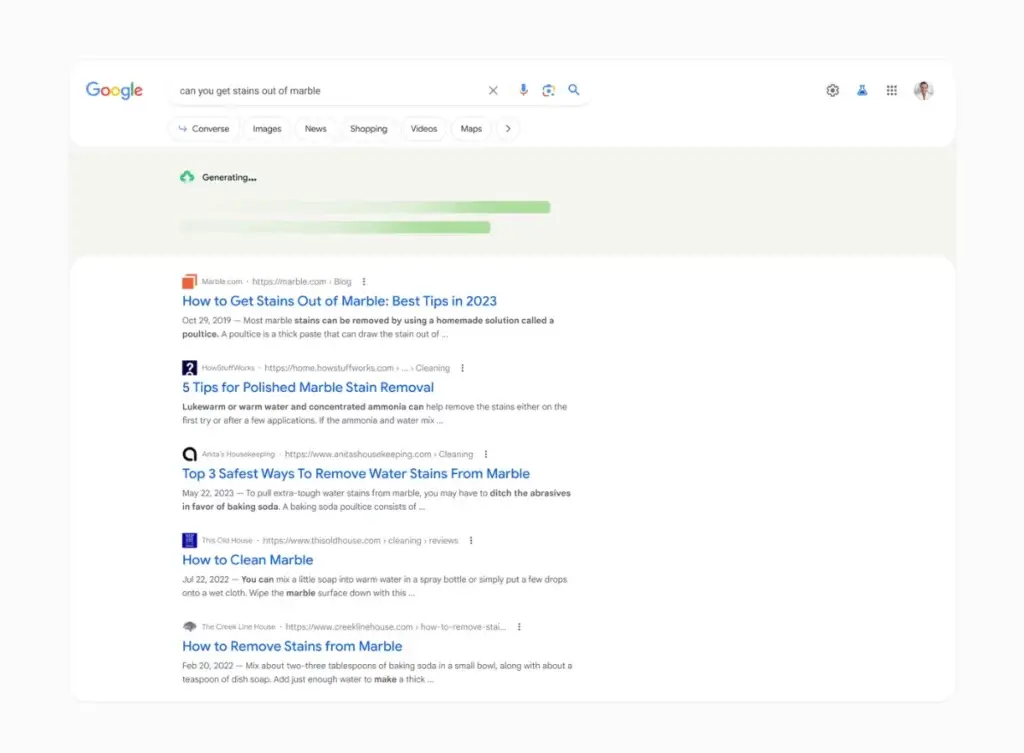Expand more filters with chevron arrow

(x=508, y=129)
